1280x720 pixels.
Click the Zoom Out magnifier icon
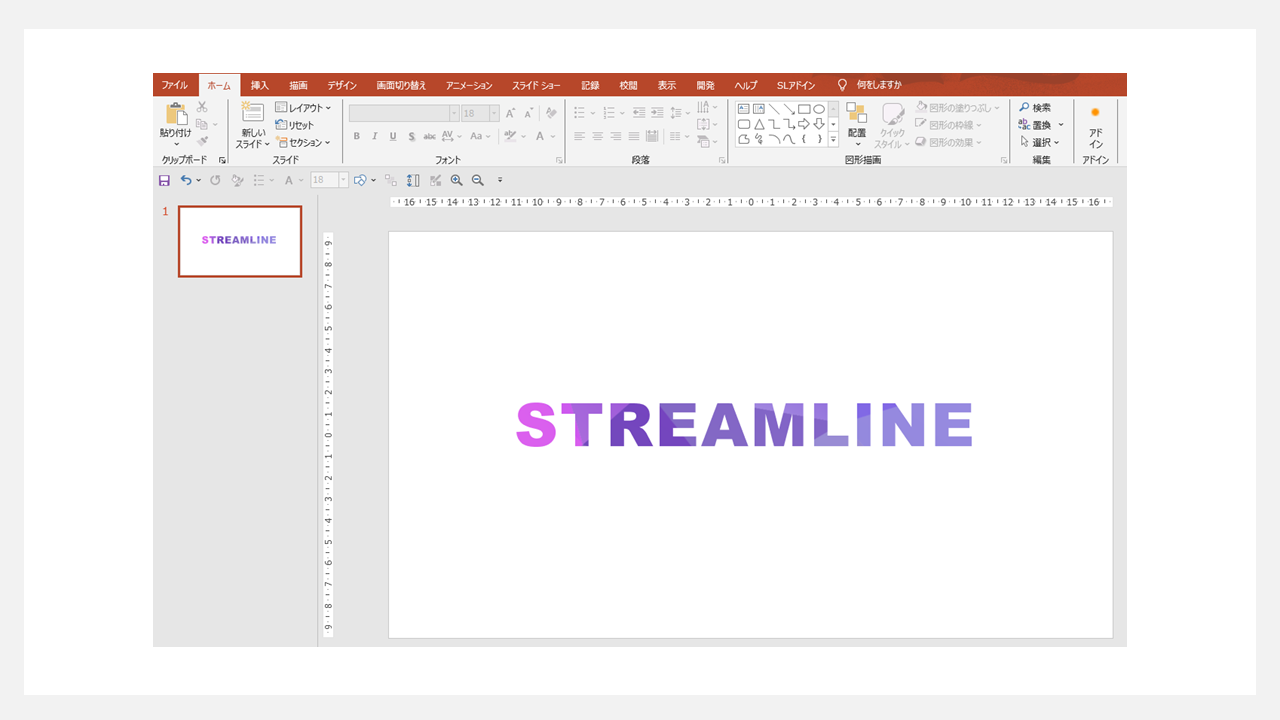(x=477, y=180)
